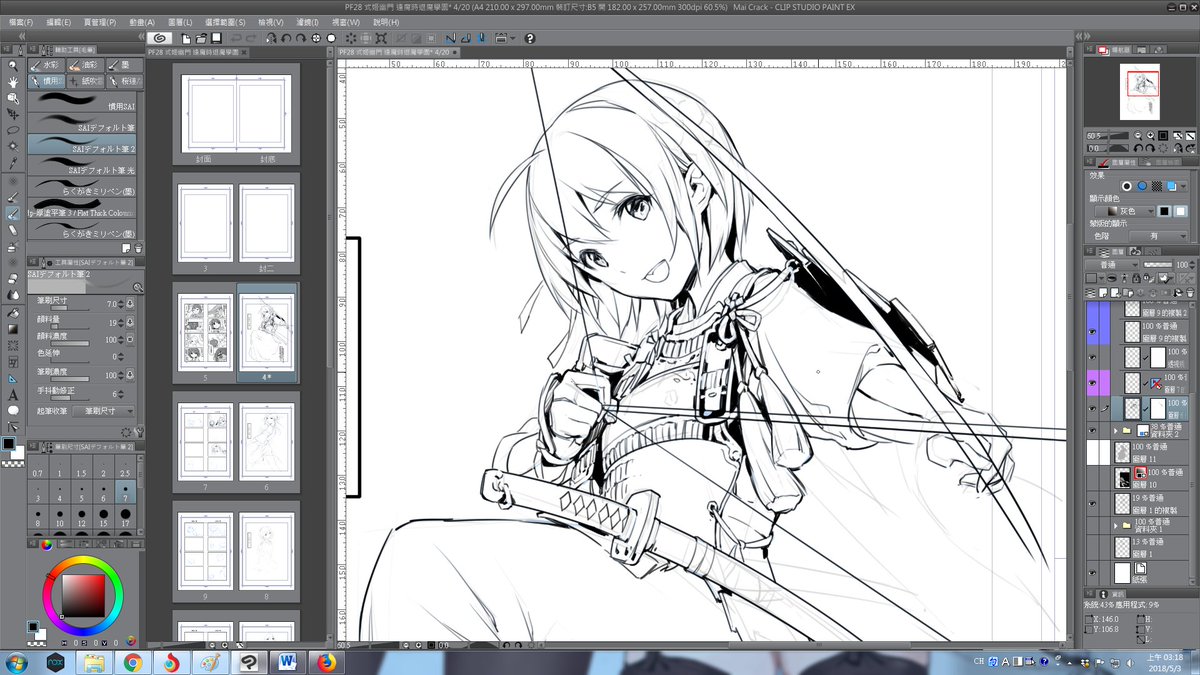Close the page manager document tab
1200x675 pixels.
(245, 51)
